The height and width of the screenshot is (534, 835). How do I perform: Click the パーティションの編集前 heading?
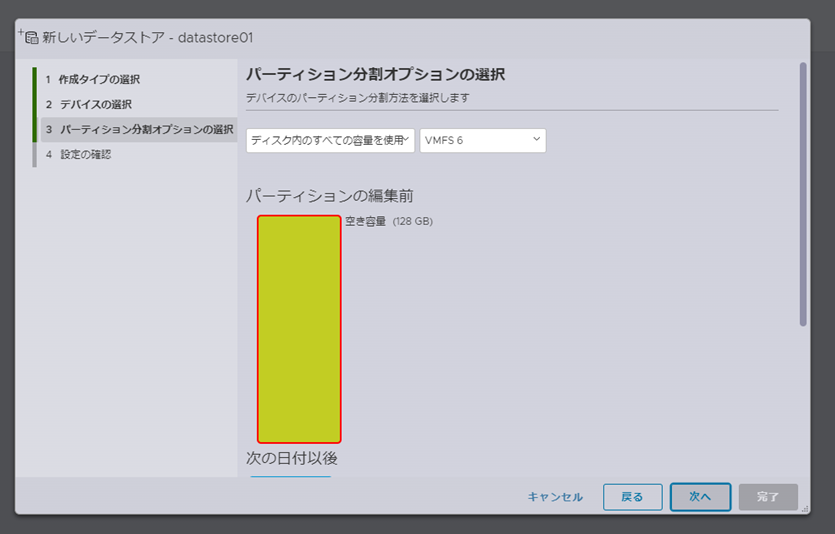(330, 196)
